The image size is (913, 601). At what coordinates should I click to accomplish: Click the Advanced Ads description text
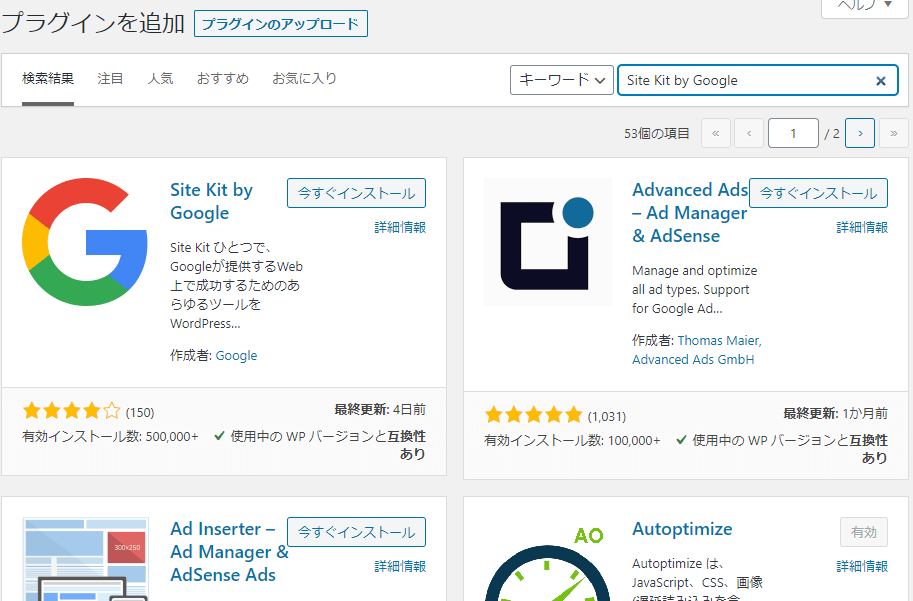(695, 289)
